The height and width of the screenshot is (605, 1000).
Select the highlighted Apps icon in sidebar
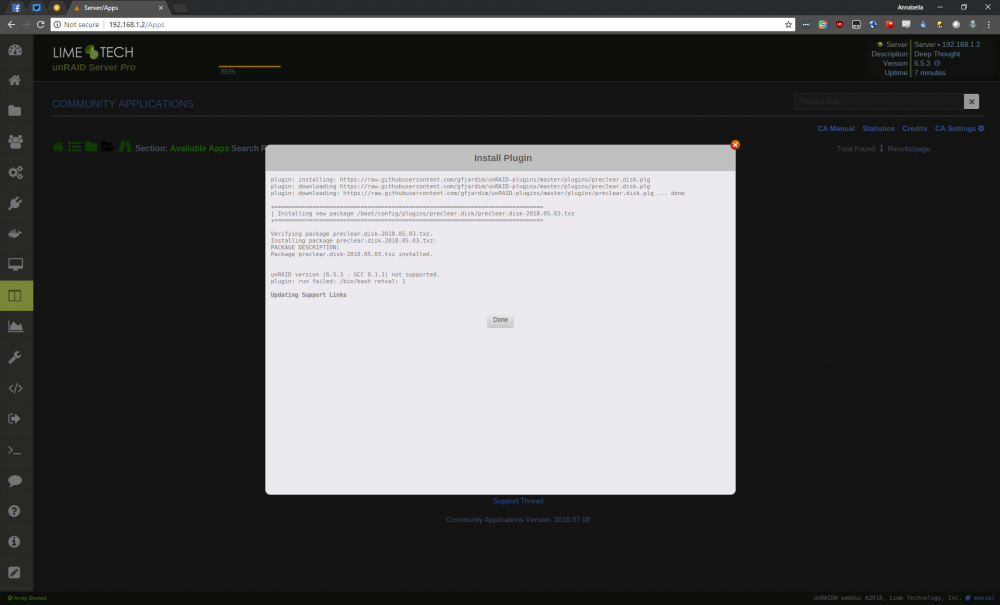click(16, 296)
